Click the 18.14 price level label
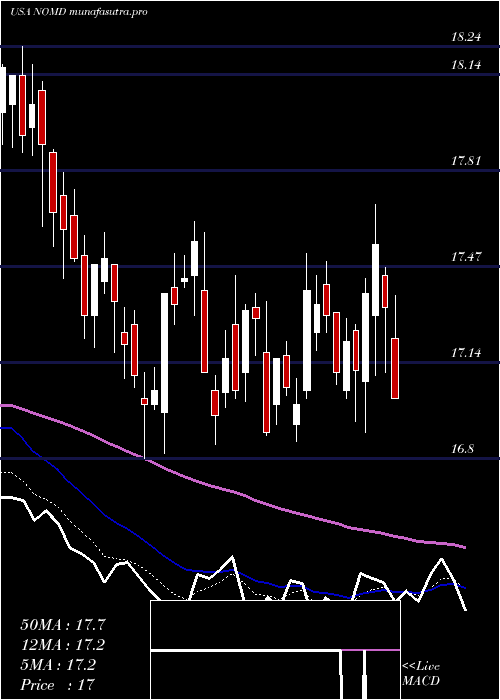The image size is (500, 700). pyautogui.click(x=466, y=65)
